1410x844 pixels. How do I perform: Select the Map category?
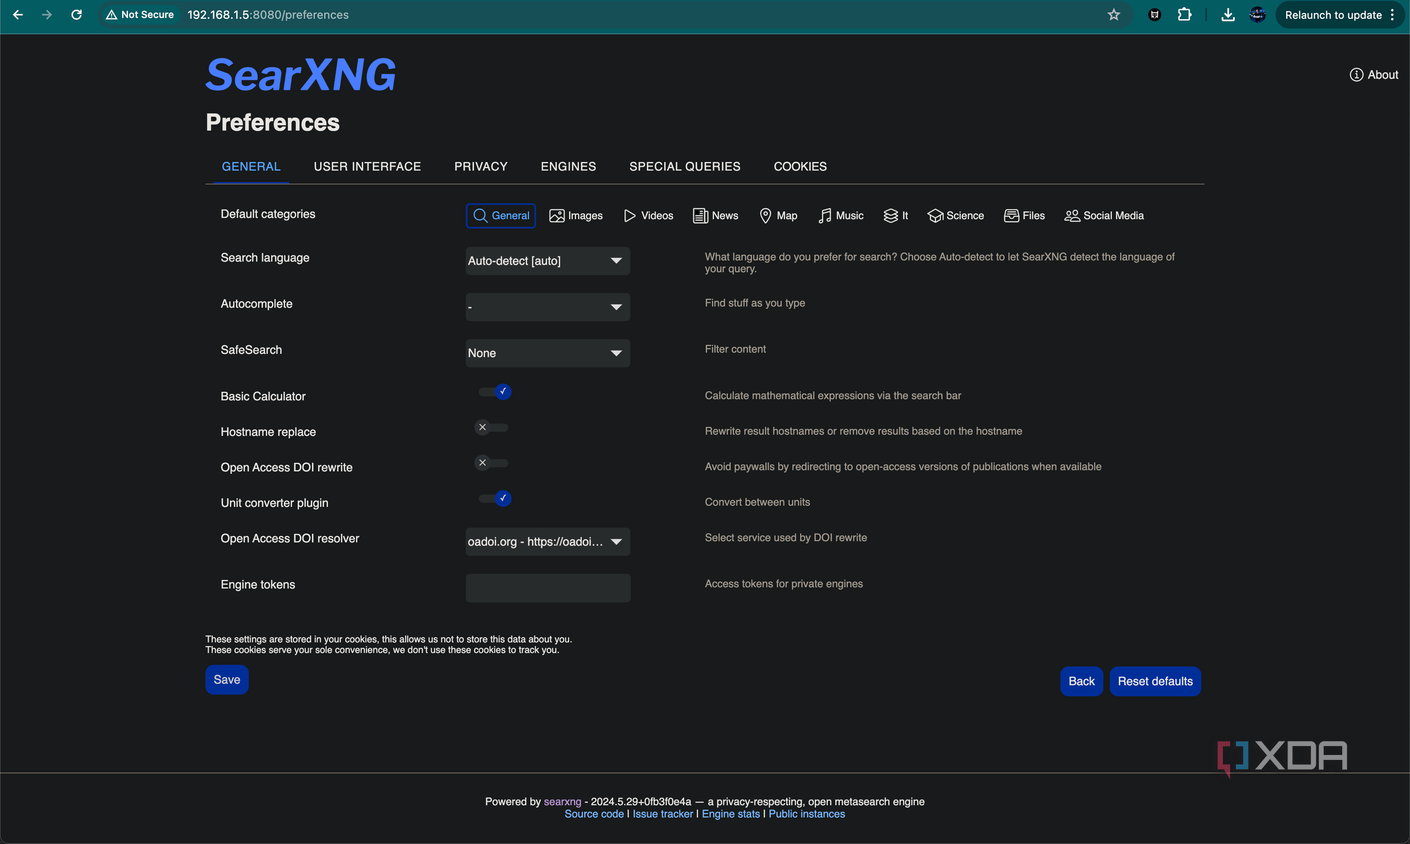click(778, 215)
